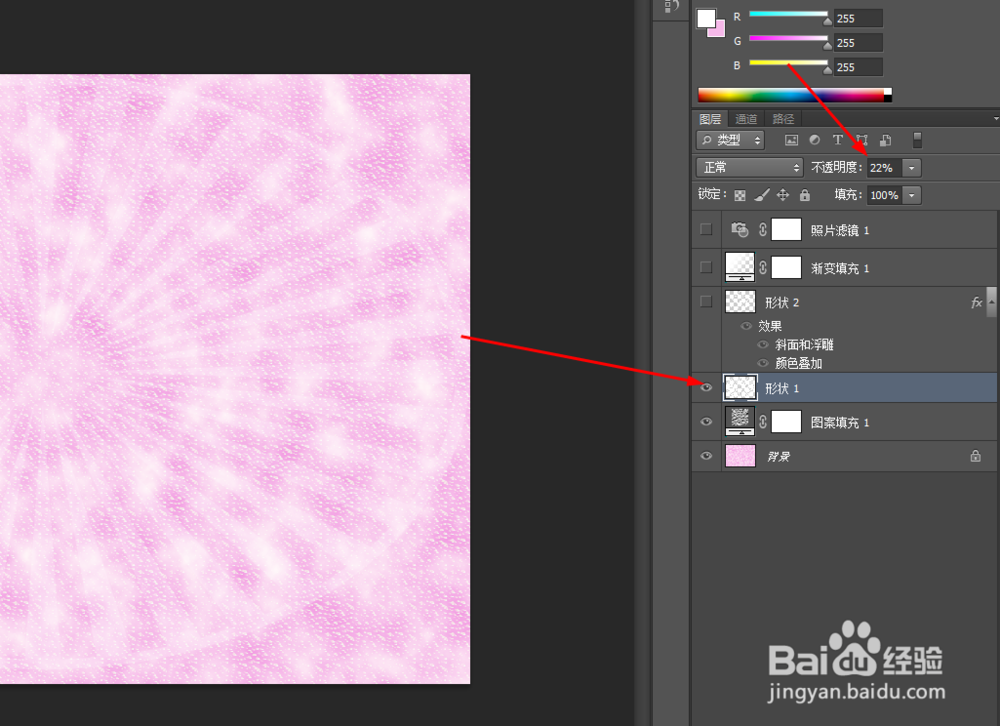Image resolution: width=1000 pixels, height=726 pixels.
Task: Switch to the 路径 tab
Action: [x=783, y=119]
